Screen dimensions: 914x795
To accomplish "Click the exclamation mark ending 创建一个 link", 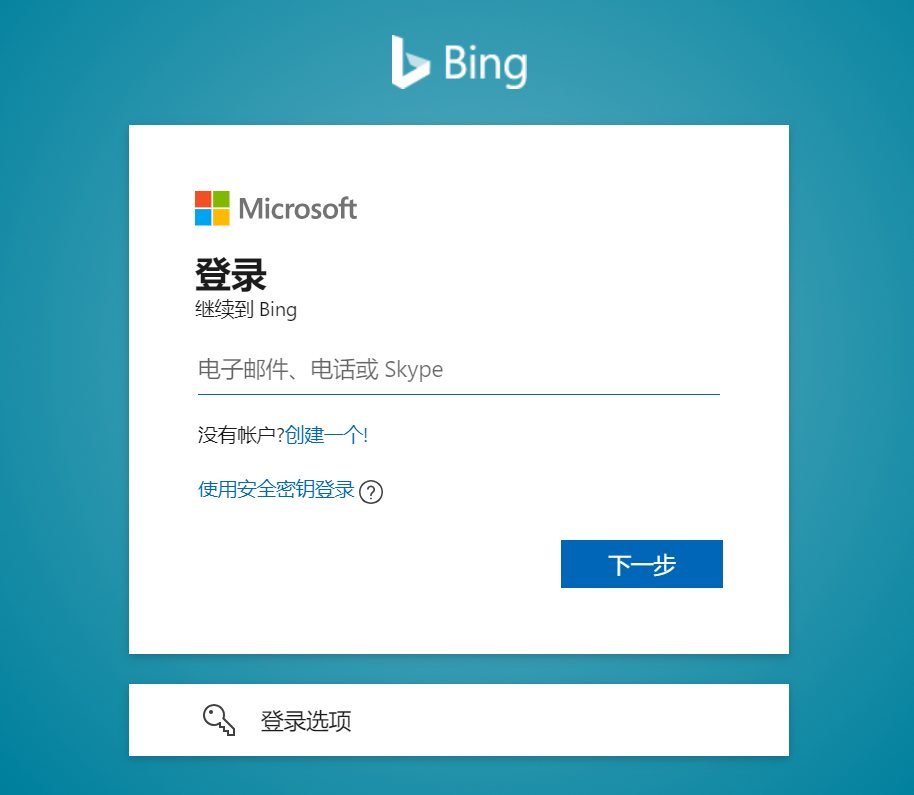I will pyautogui.click(x=365, y=435).
